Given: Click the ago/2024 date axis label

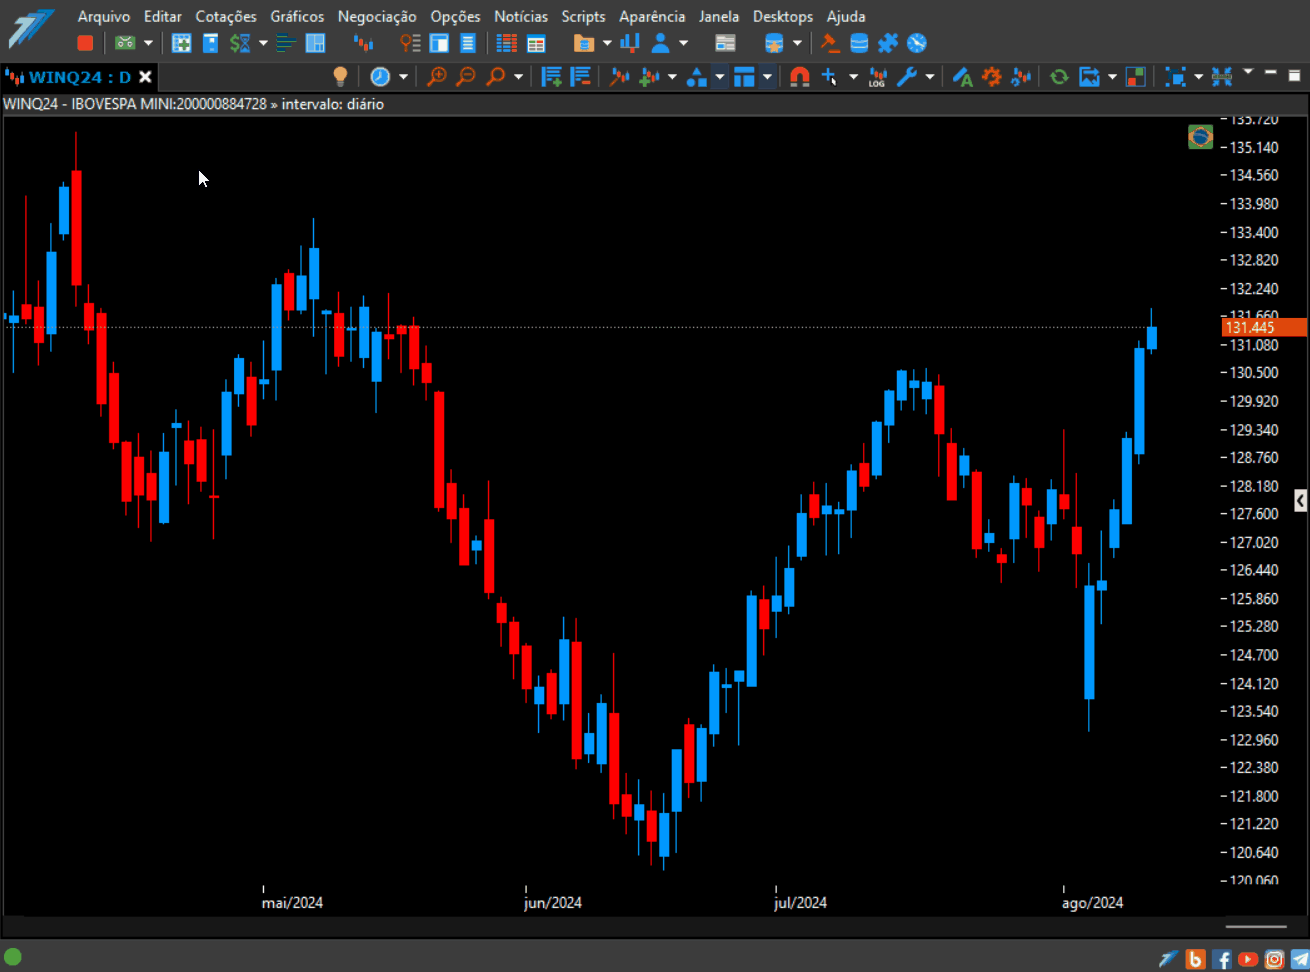Looking at the screenshot, I should point(1092,902).
